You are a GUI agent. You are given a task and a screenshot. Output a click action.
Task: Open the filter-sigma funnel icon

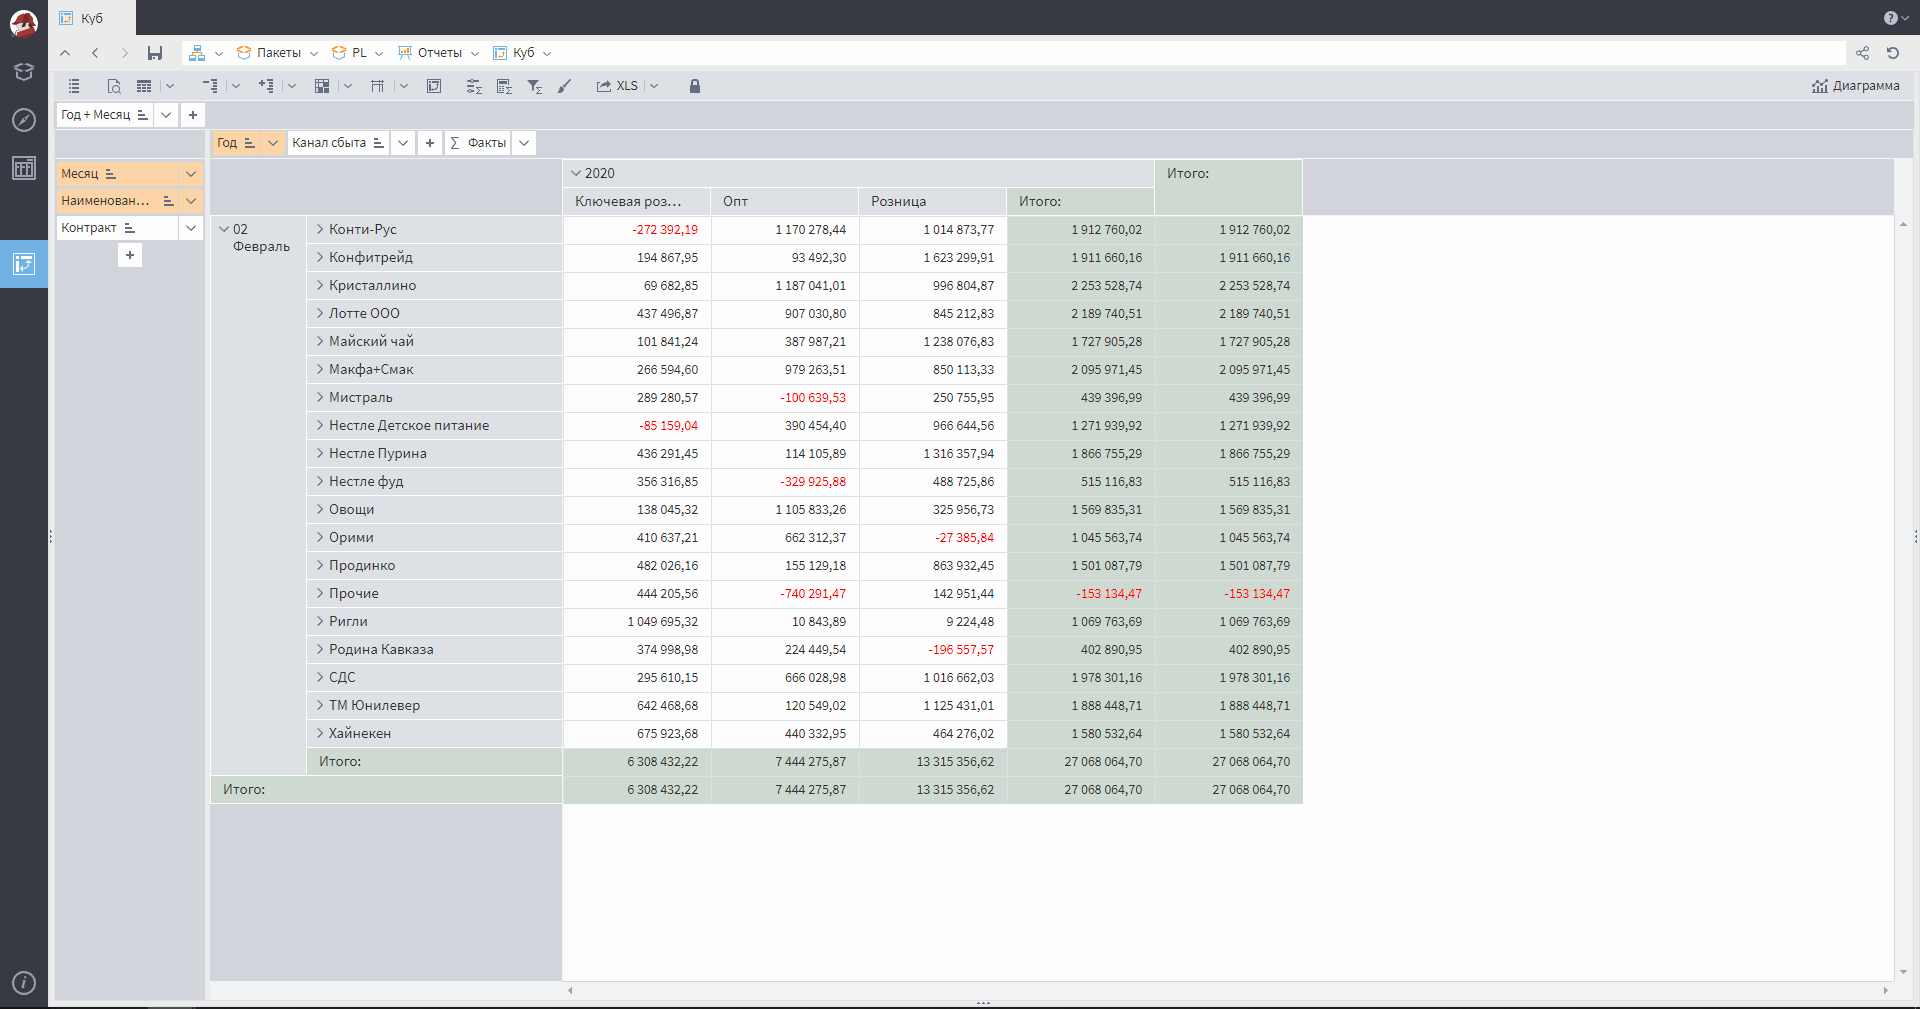(x=535, y=86)
